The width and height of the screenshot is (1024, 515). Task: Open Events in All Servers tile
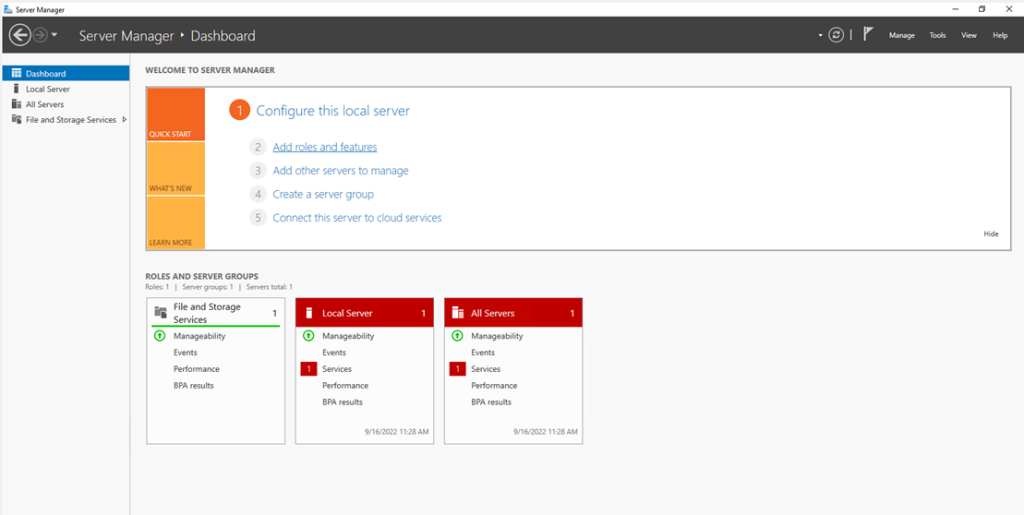pos(483,352)
